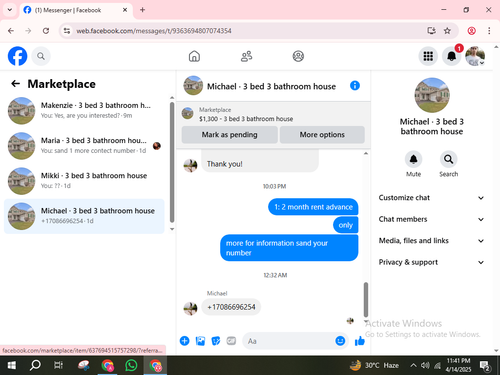The width and height of the screenshot is (500, 375).
Task: Open the nine-dot Menu grid
Action: pyautogui.click(x=428, y=56)
